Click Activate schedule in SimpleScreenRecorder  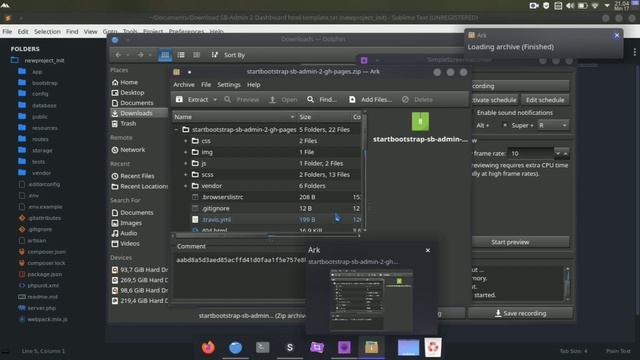click(x=495, y=100)
